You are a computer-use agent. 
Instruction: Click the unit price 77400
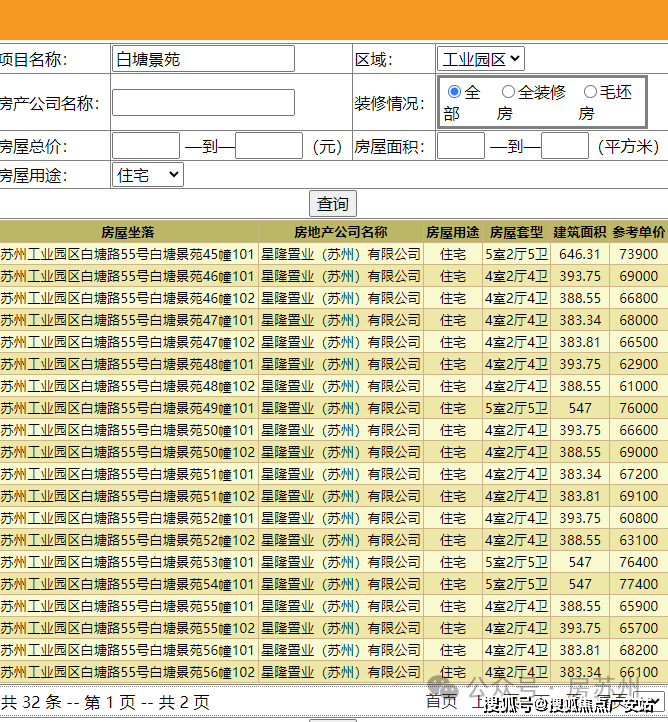639,584
